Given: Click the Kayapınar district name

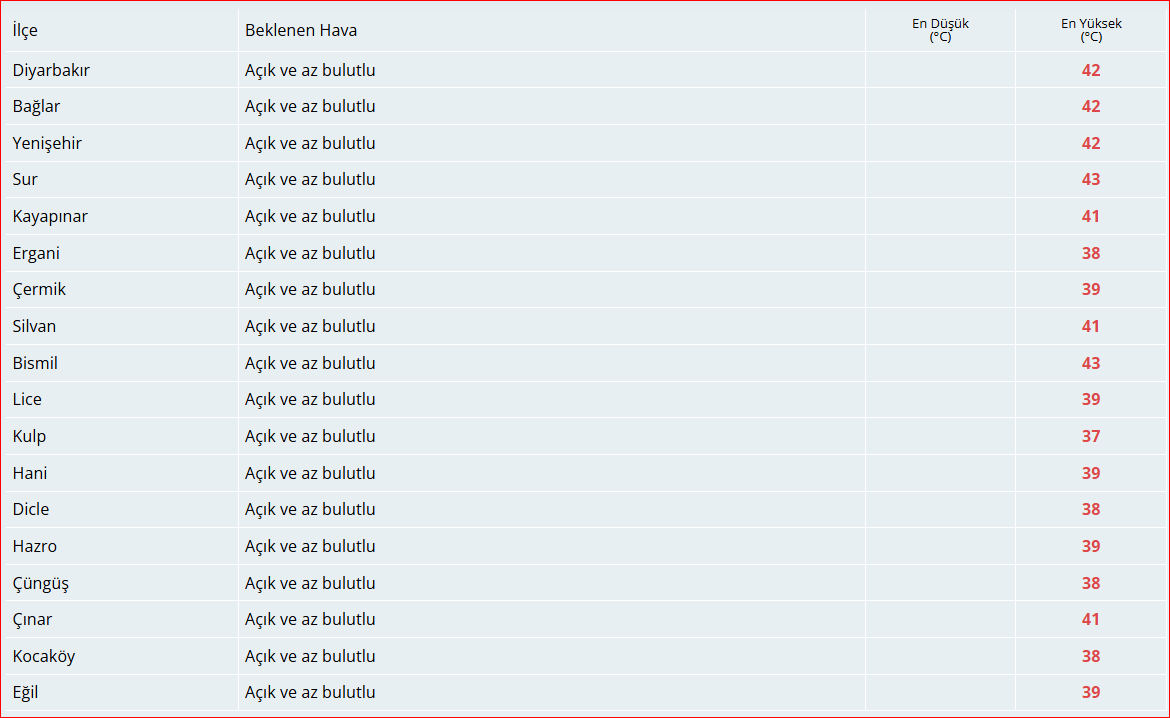Looking at the screenshot, I should (50, 216).
